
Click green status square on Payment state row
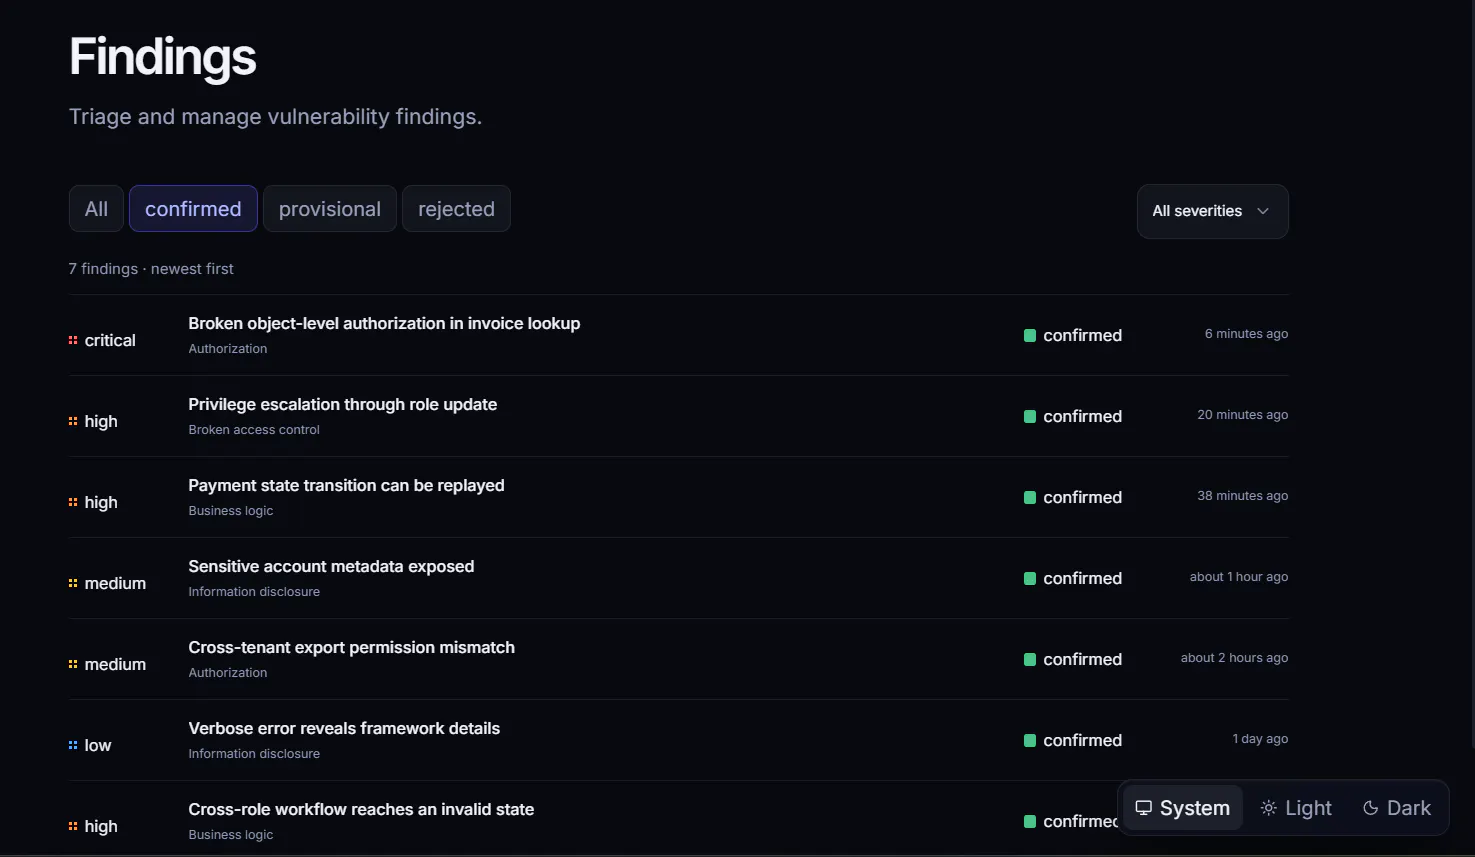click(x=1030, y=497)
